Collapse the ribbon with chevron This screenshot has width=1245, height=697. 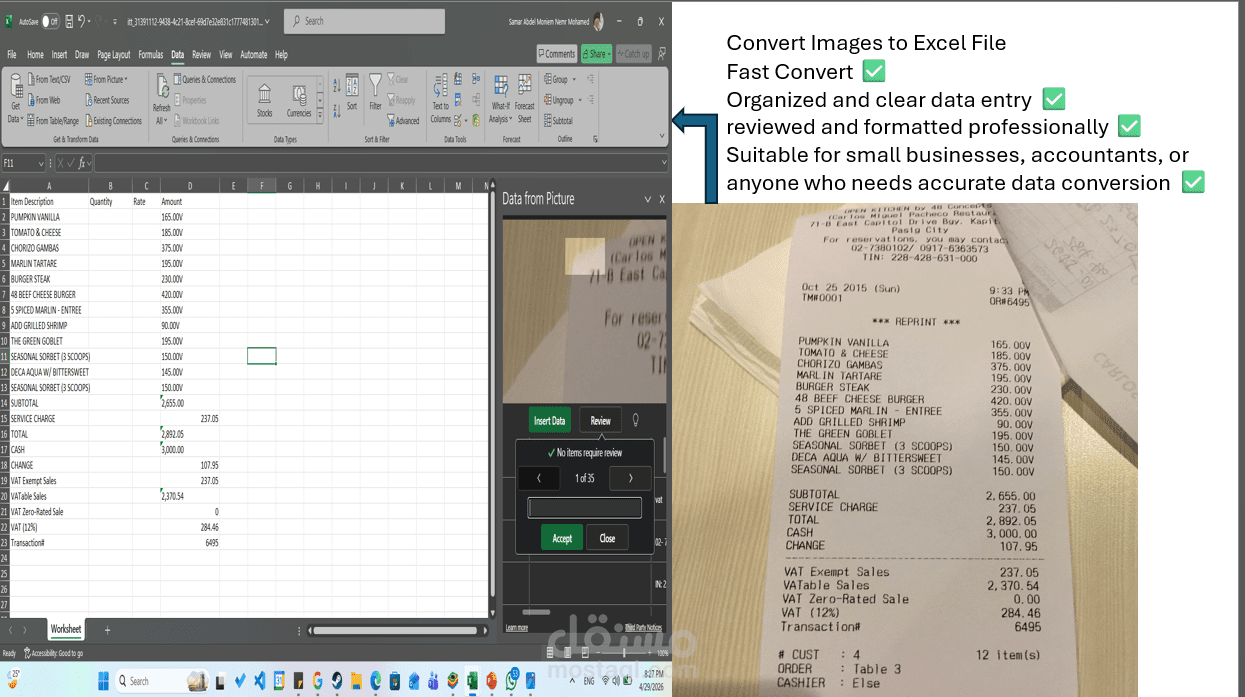point(661,136)
